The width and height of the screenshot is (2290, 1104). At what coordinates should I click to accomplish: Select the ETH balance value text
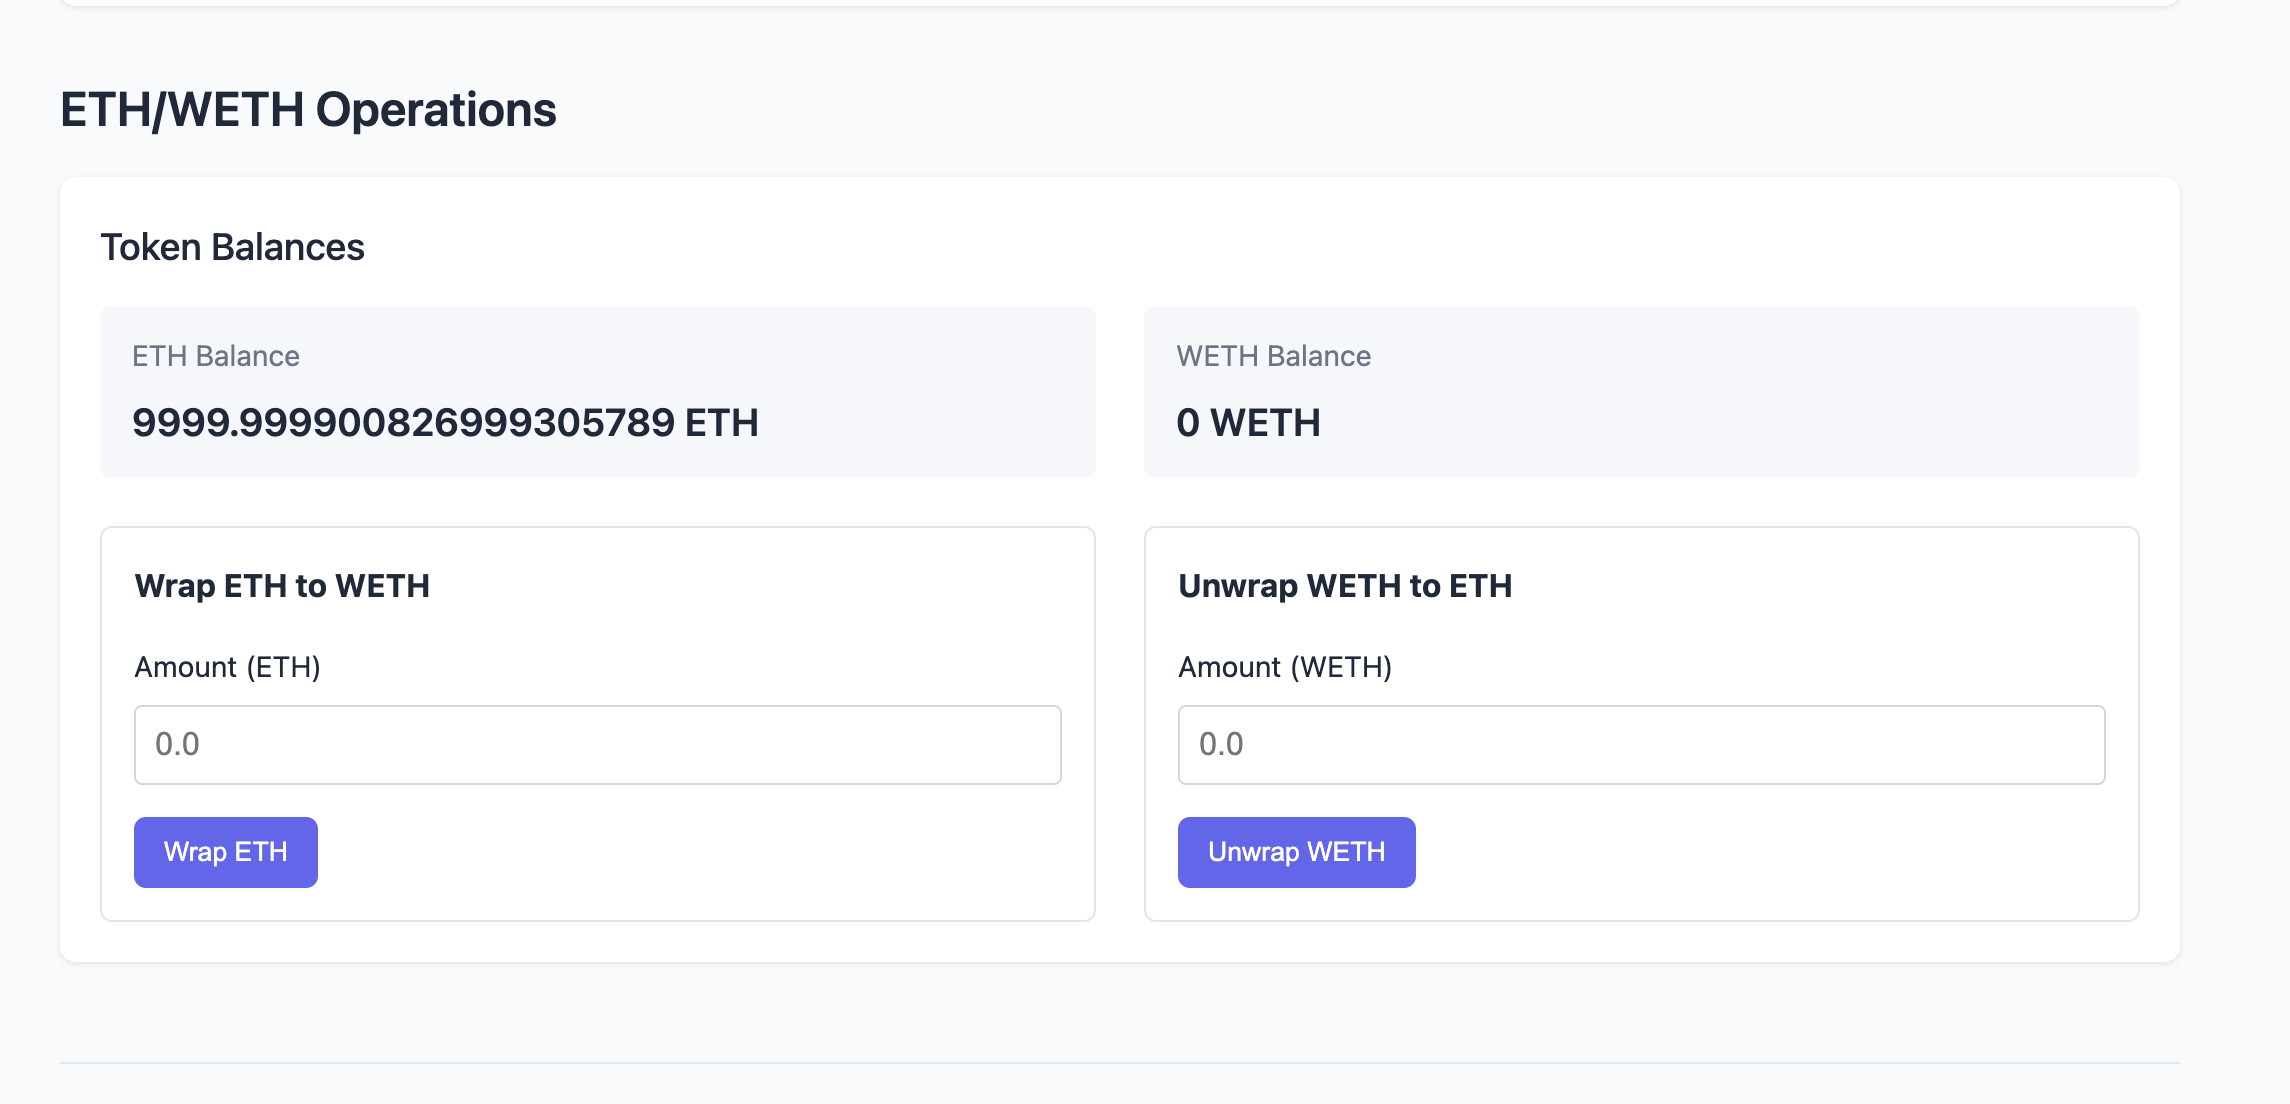[x=445, y=423]
